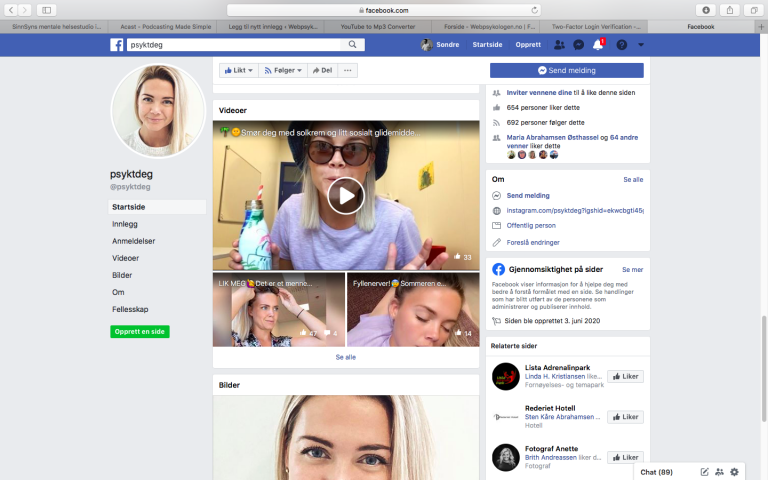Viewport: 768px width, 480px height.
Task: Click the Safari address bar
Action: click(x=384, y=10)
